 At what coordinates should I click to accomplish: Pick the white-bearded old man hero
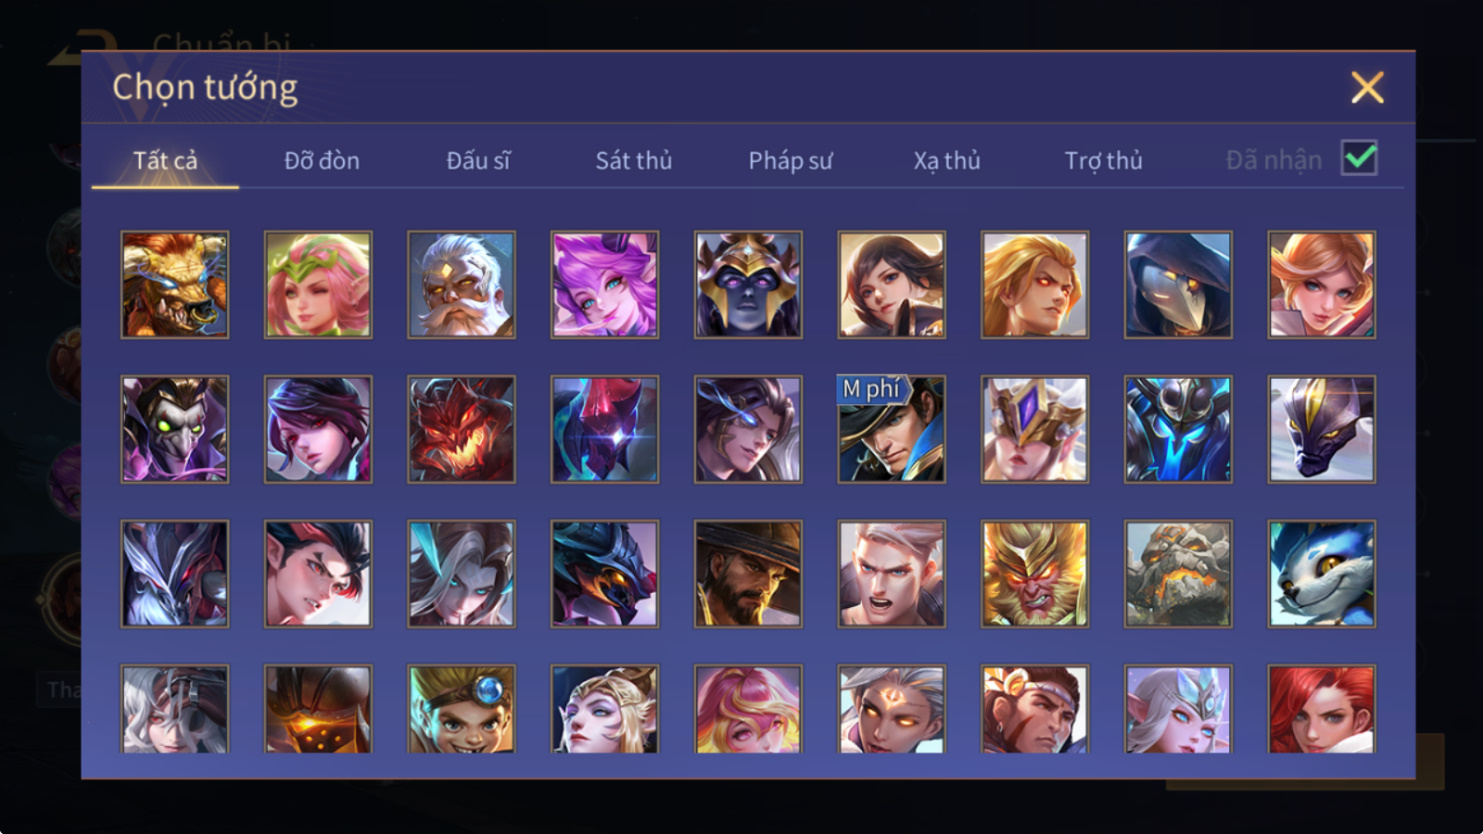tap(461, 285)
